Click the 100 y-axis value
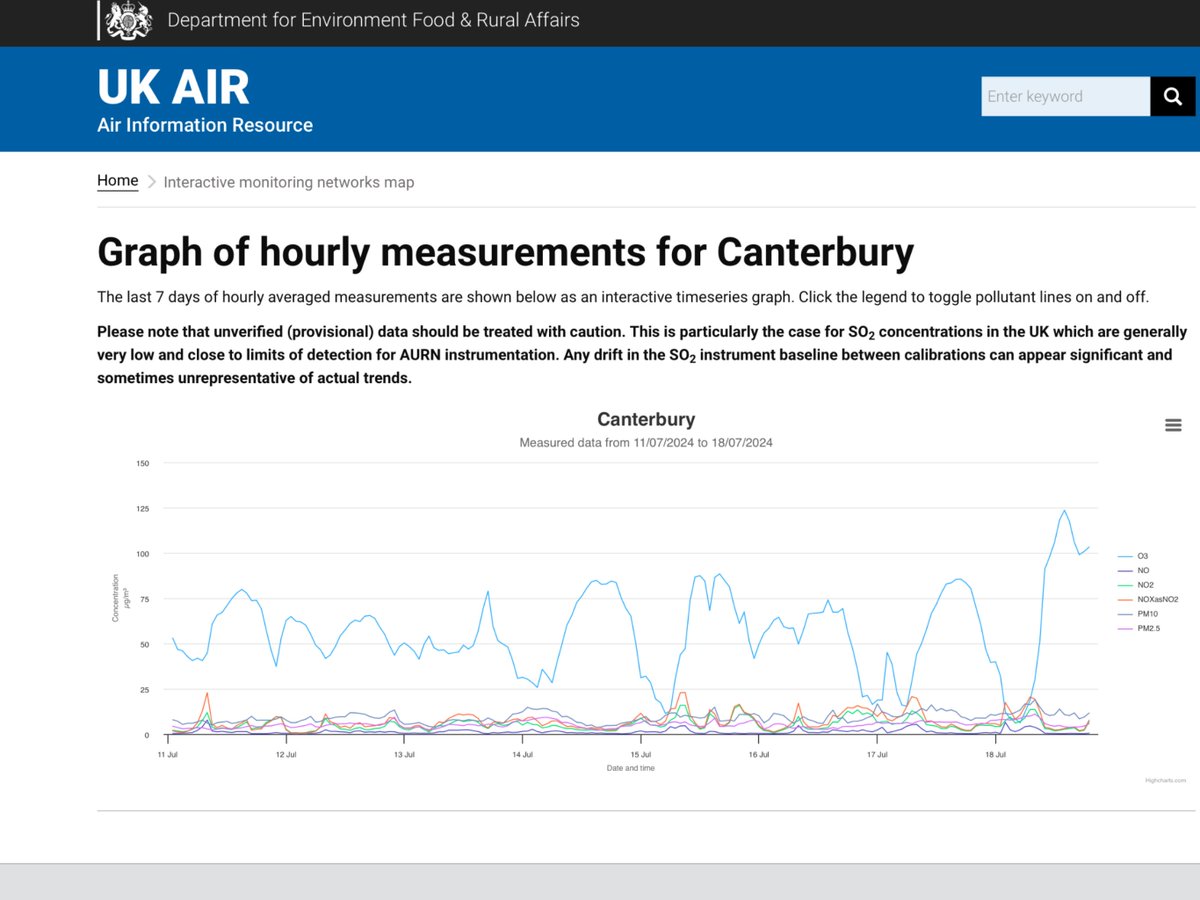The height and width of the screenshot is (900, 1200). (142, 554)
